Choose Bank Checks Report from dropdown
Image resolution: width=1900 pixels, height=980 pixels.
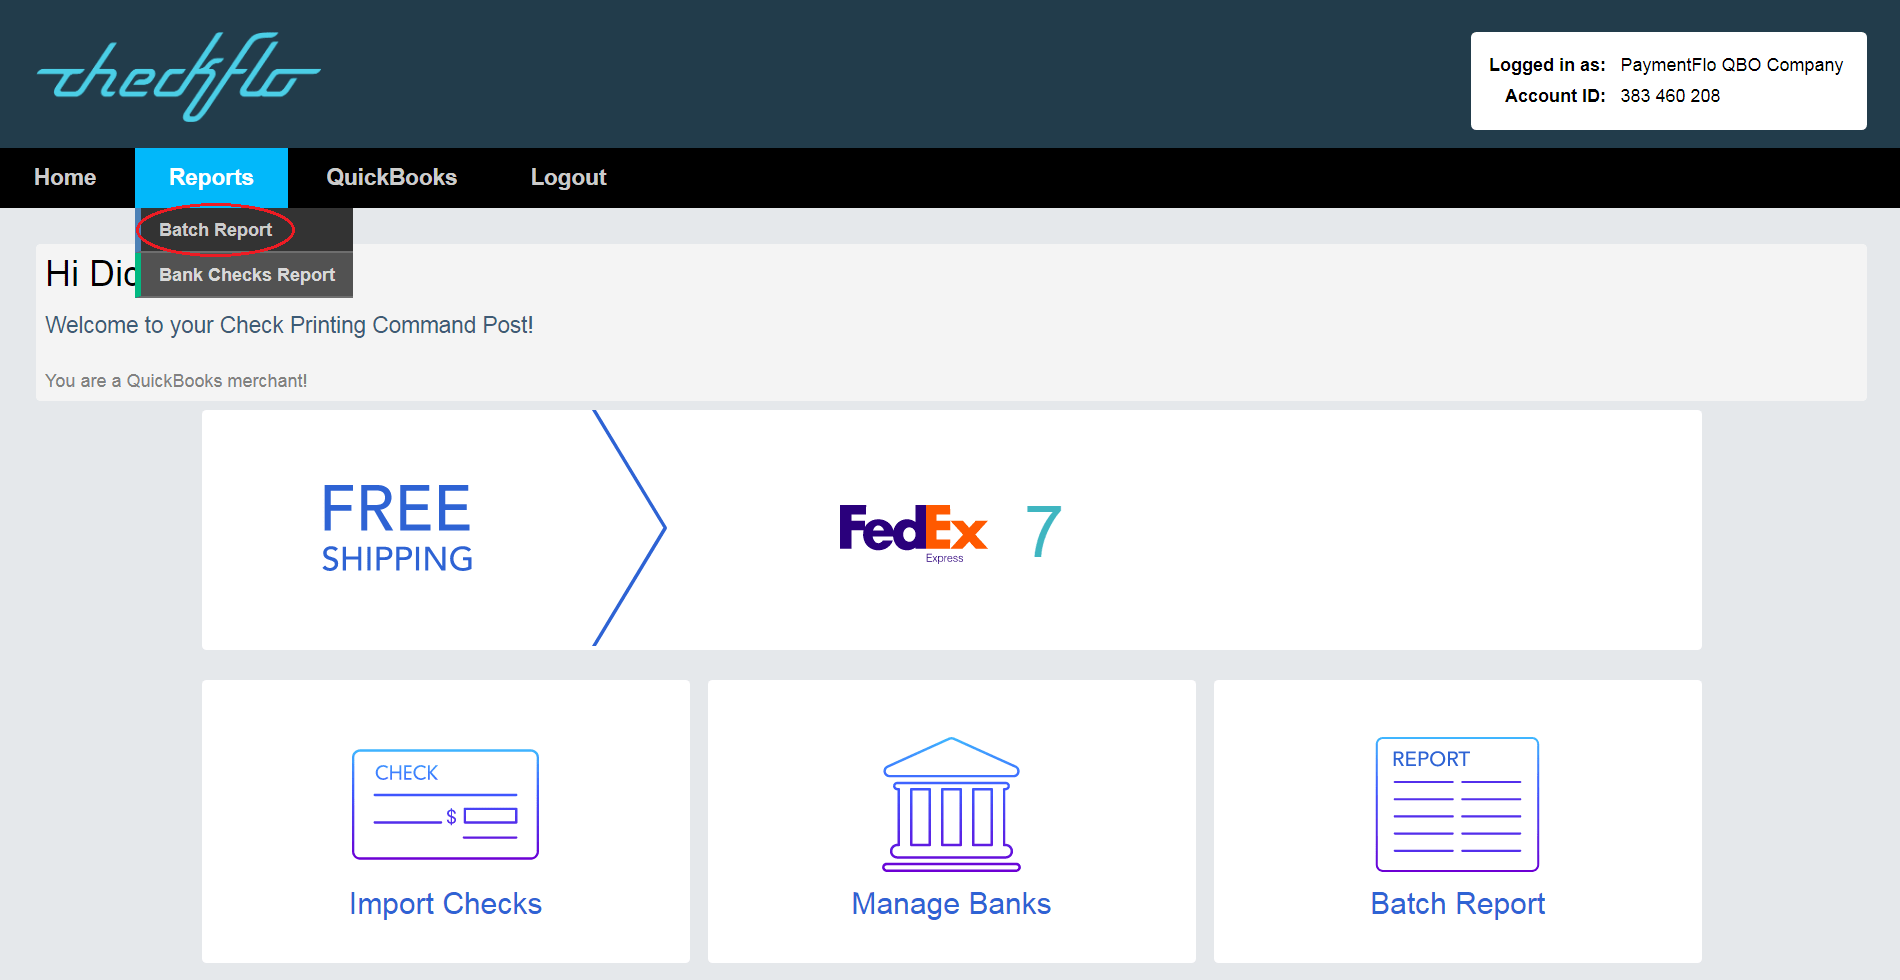[244, 275]
